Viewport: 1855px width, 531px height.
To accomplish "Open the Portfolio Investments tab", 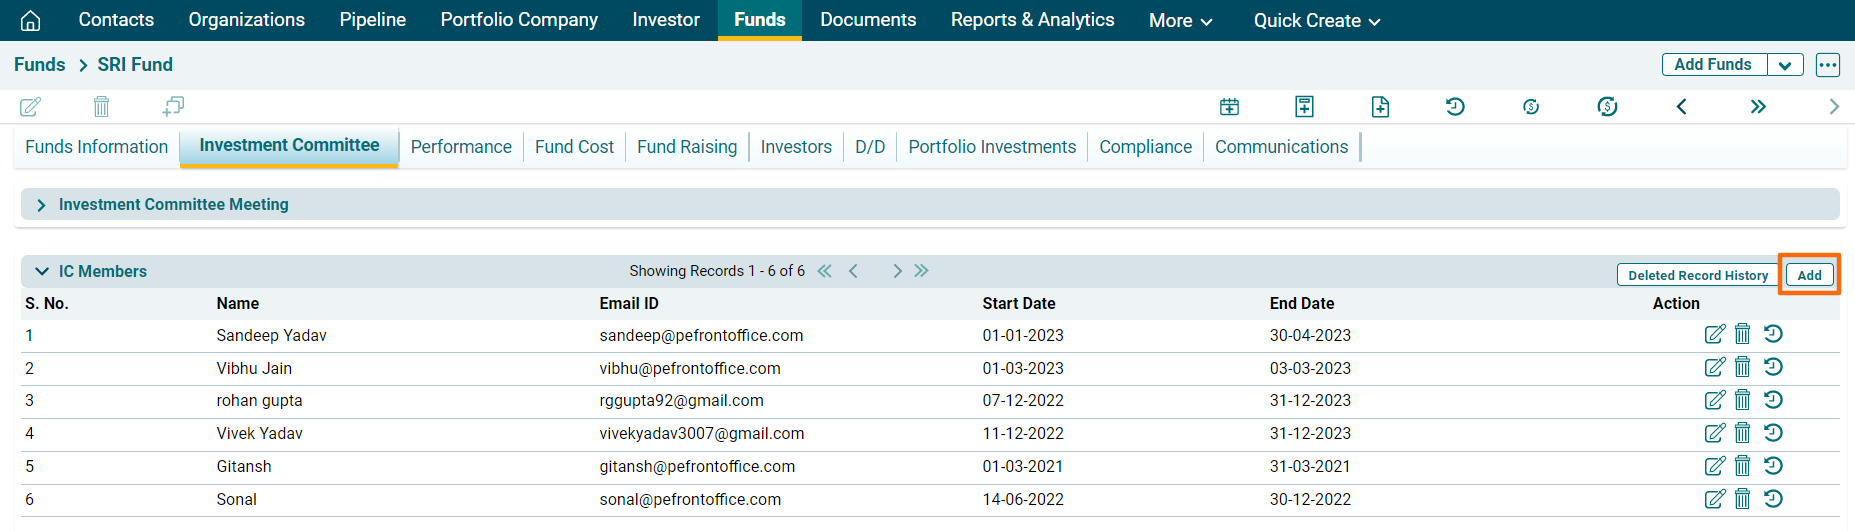I will 991,147.
